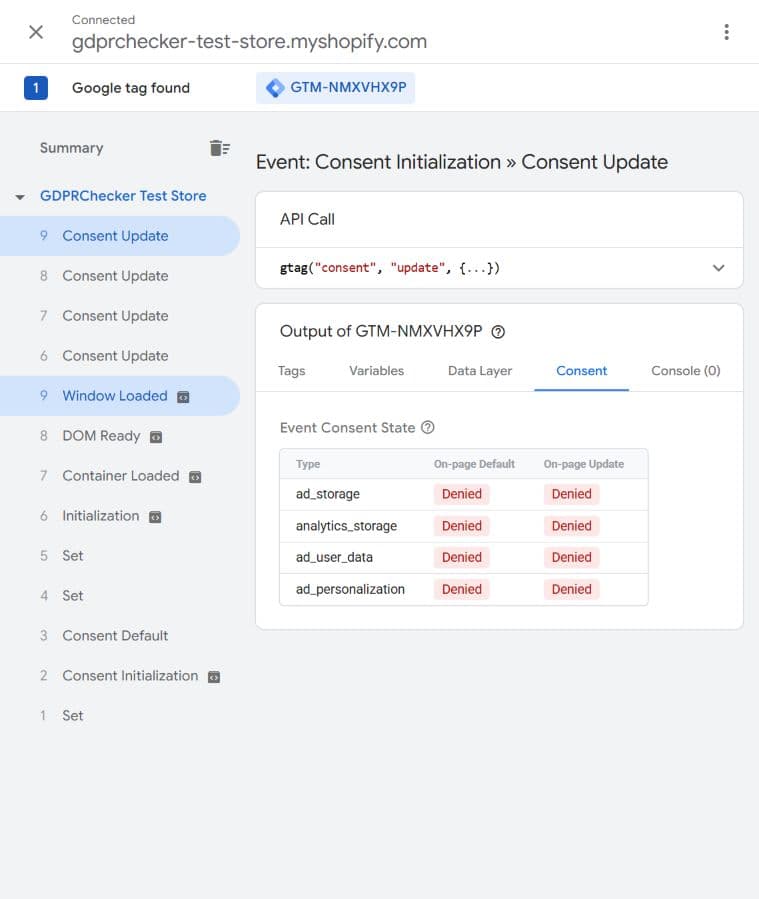This screenshot has height=899, width=759.
Task: Switch to the Variables tab
Action: [x=377, y=371]
